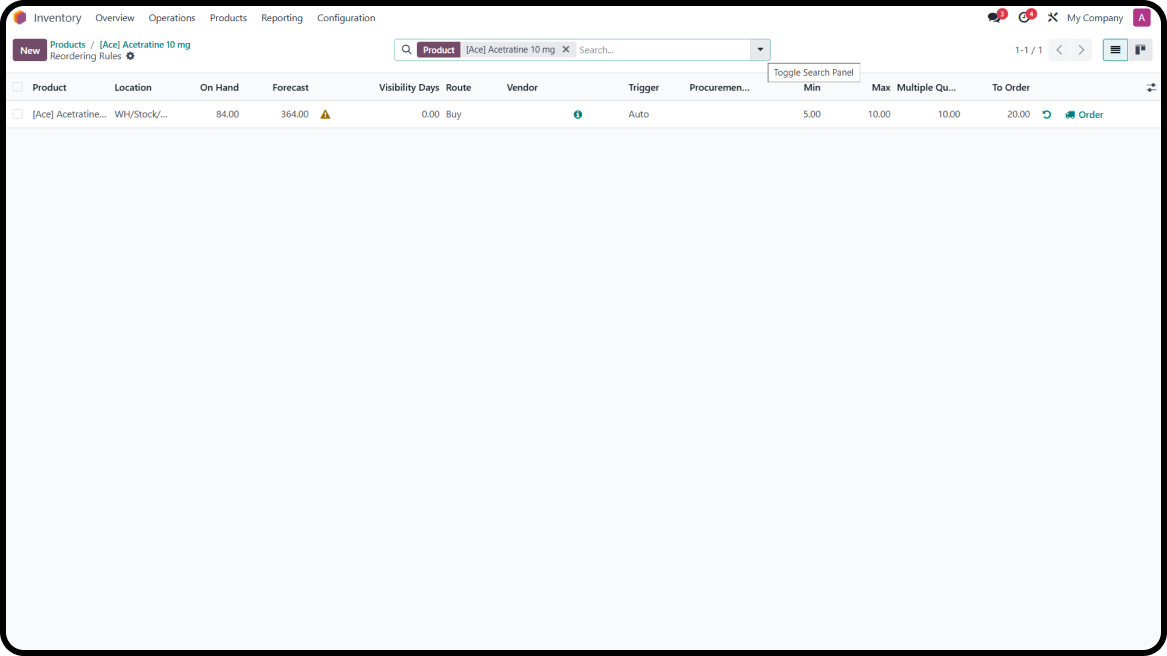
Task: Click the forecast warning triangle icon
Action: (325, 115)
